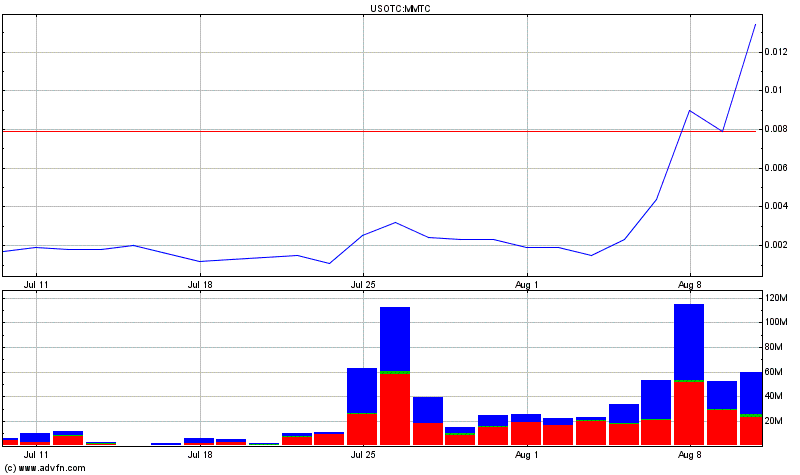This screenshot has height=475, width=800.
Task: Click the red horizontal line at 0.008
Action: [x=379, y=132]
